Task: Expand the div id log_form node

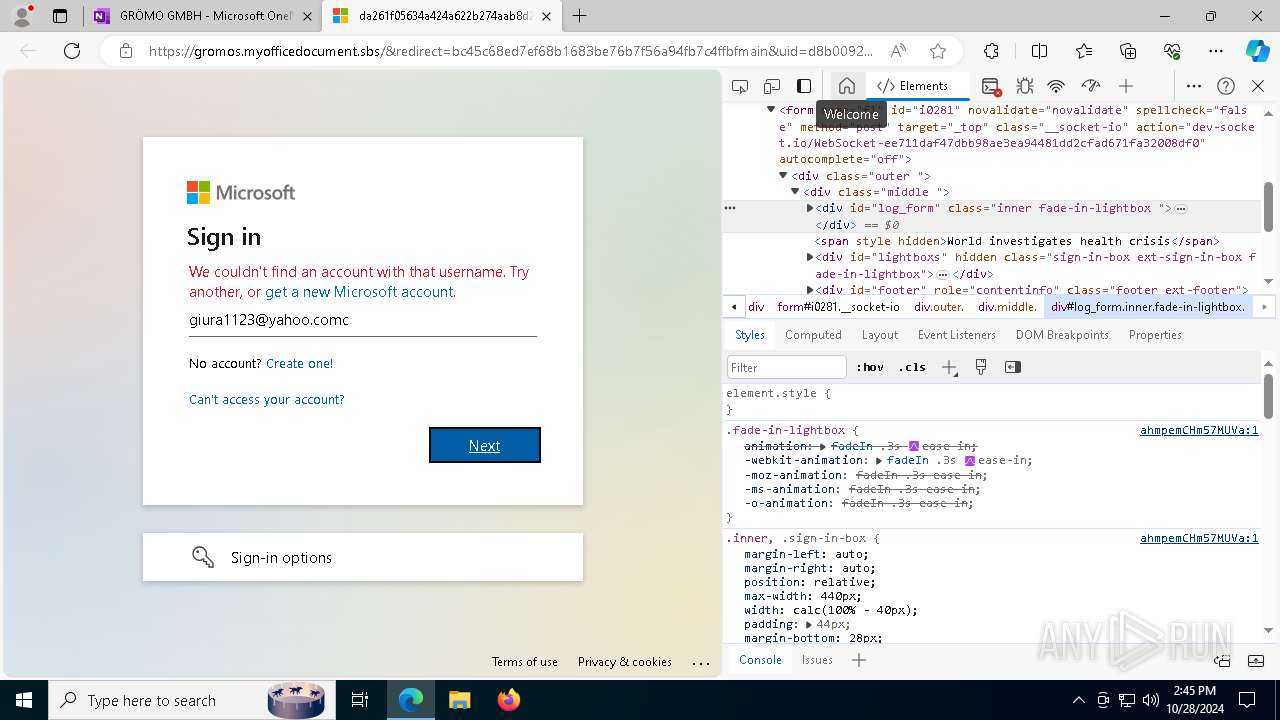Action: (810, 208)
